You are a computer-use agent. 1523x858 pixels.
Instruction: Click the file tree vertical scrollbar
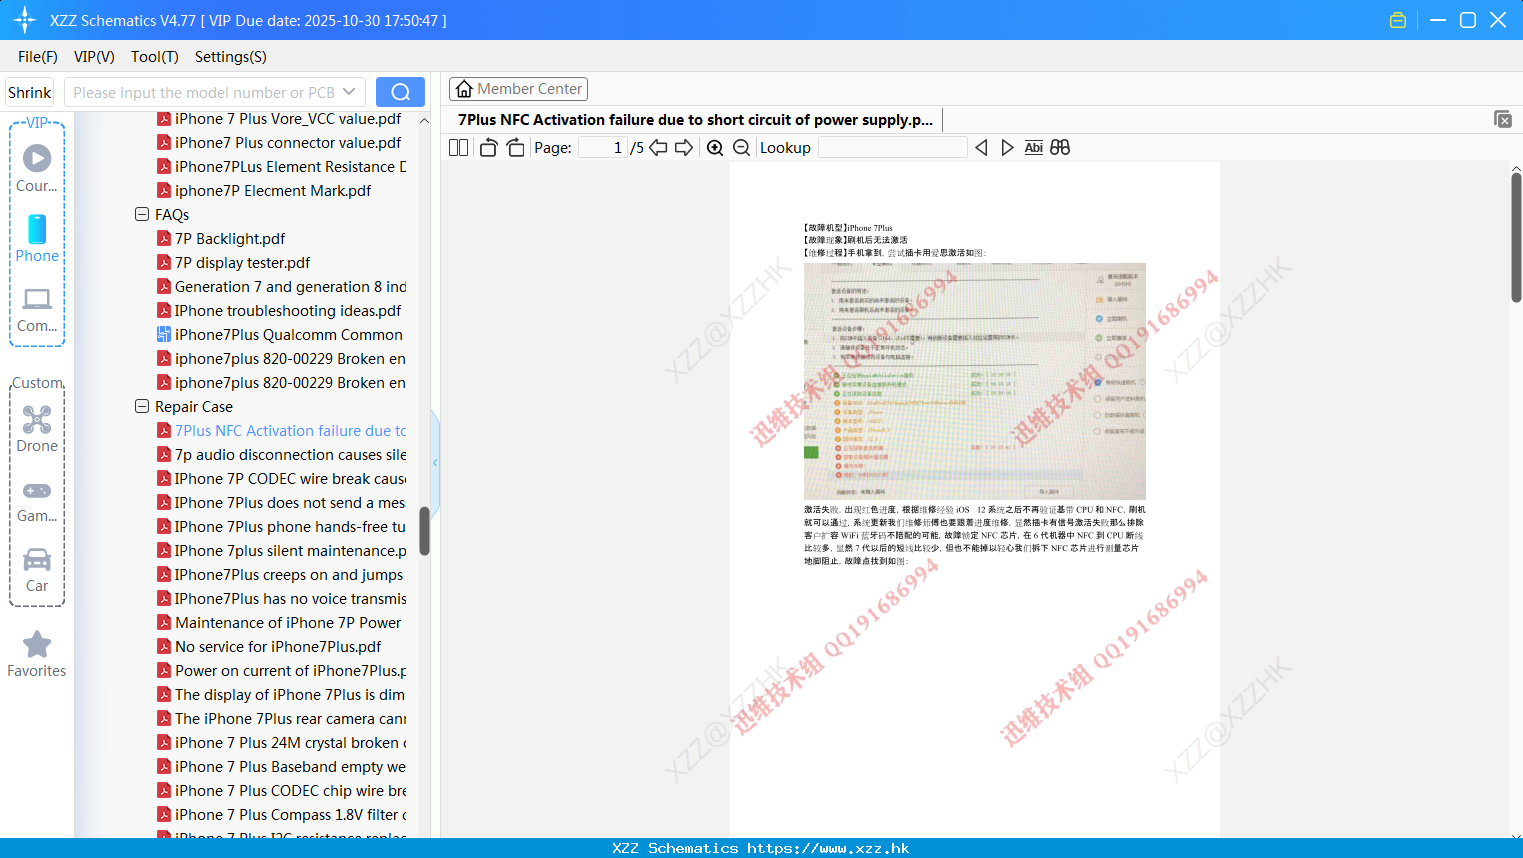[424, 531]
